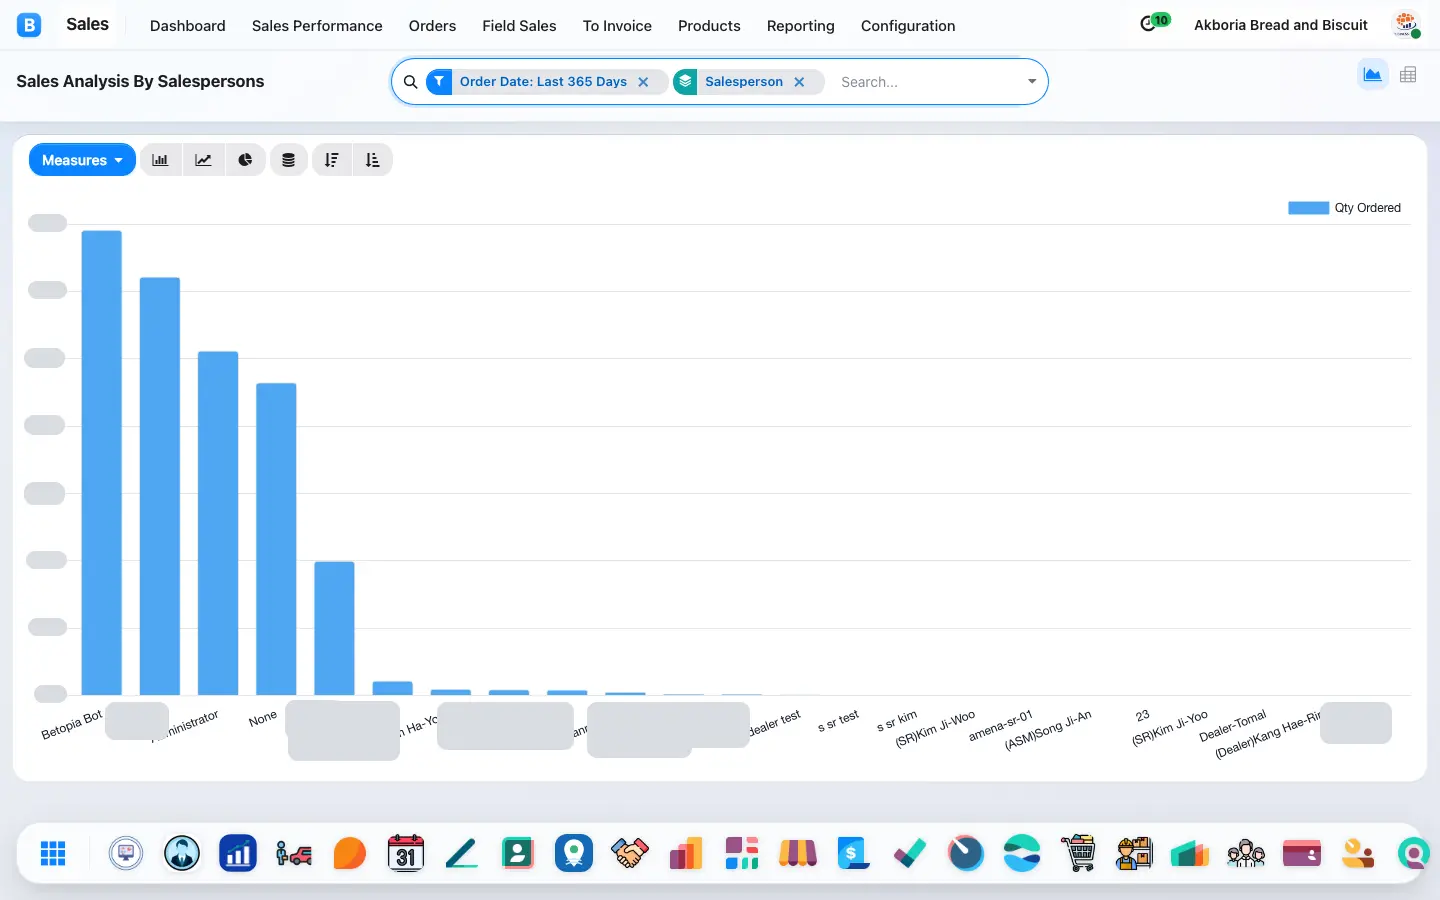This screenshot has height=900, width=1440.
Task: Open the user avatar menu
Action: coord(1406,25)
